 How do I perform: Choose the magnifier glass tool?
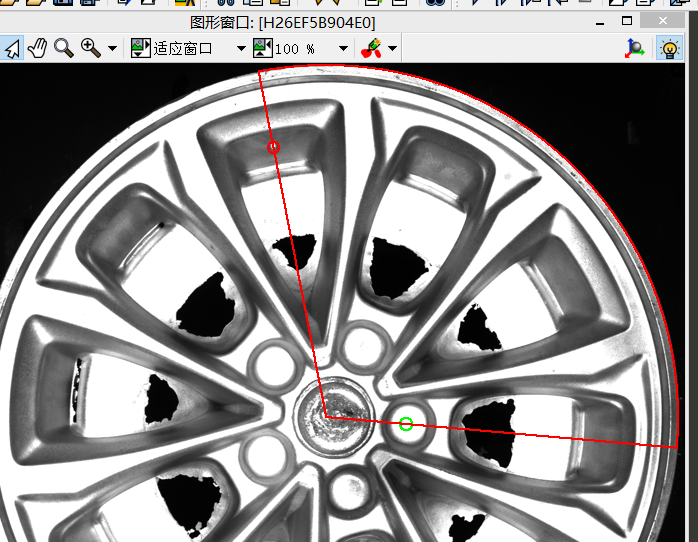pyautogui.click(x=64, y=48)
